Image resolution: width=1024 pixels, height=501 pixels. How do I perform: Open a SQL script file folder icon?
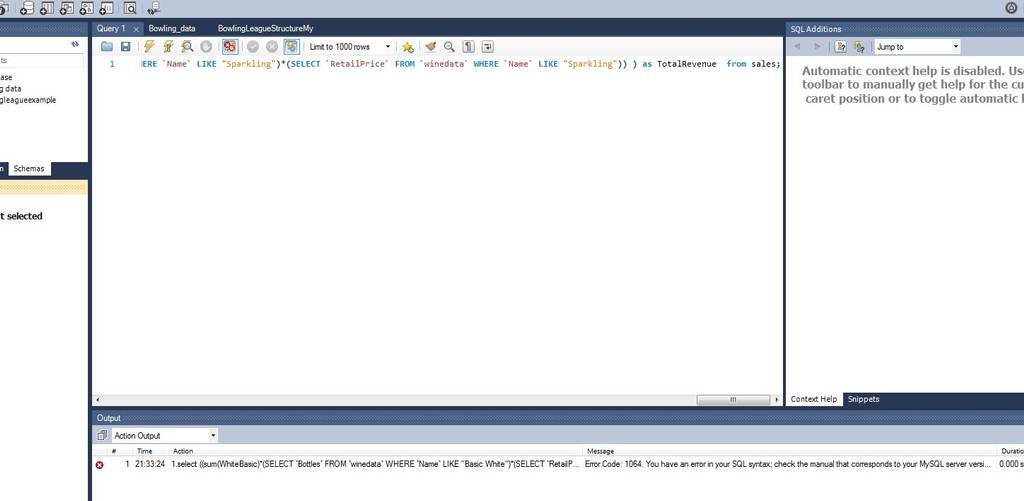coord(106,47)
